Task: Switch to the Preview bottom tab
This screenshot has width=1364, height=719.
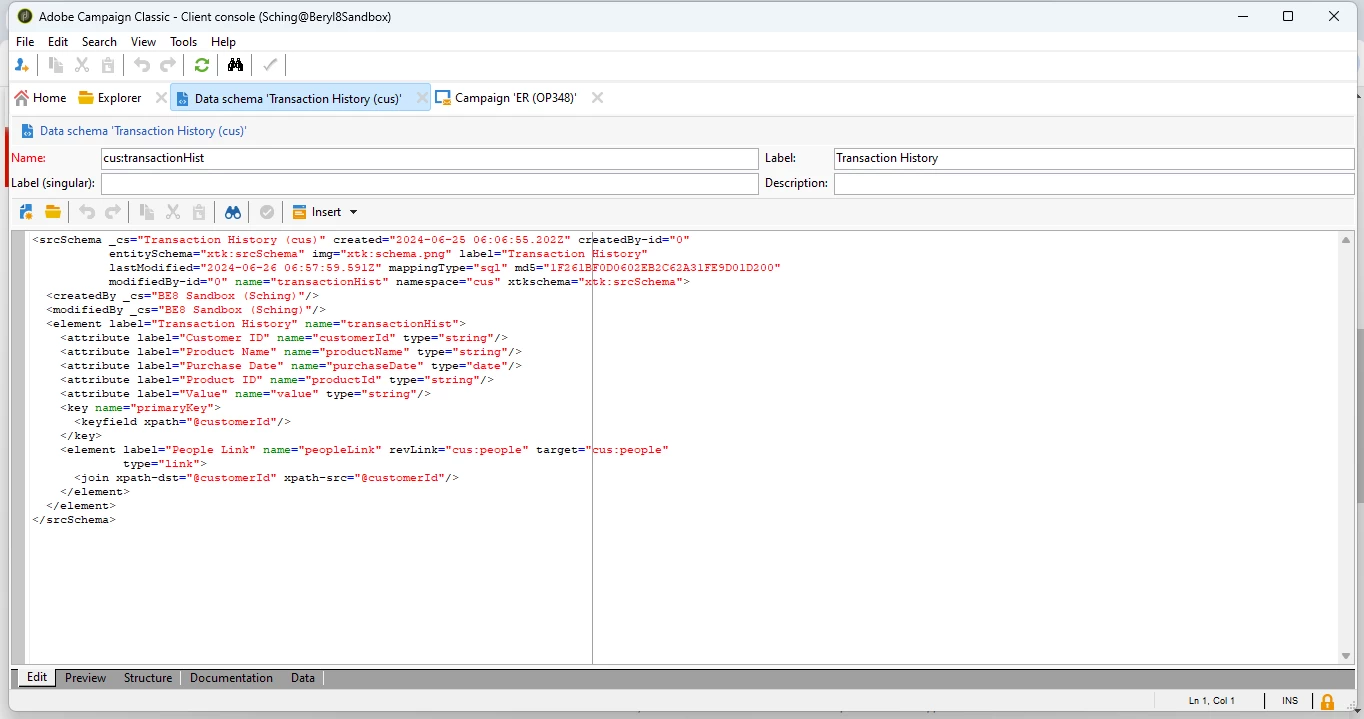Action: pyautogui.click(x=85, y=678)
